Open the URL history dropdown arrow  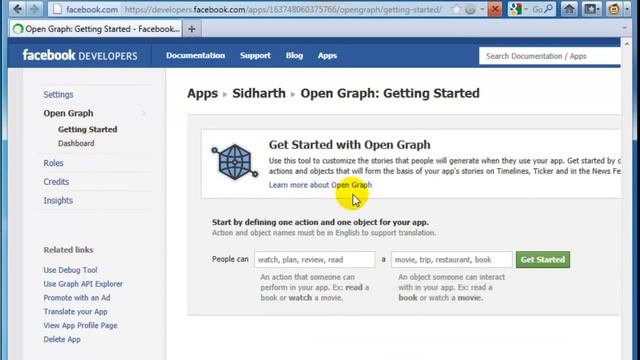tap(482, 9)
